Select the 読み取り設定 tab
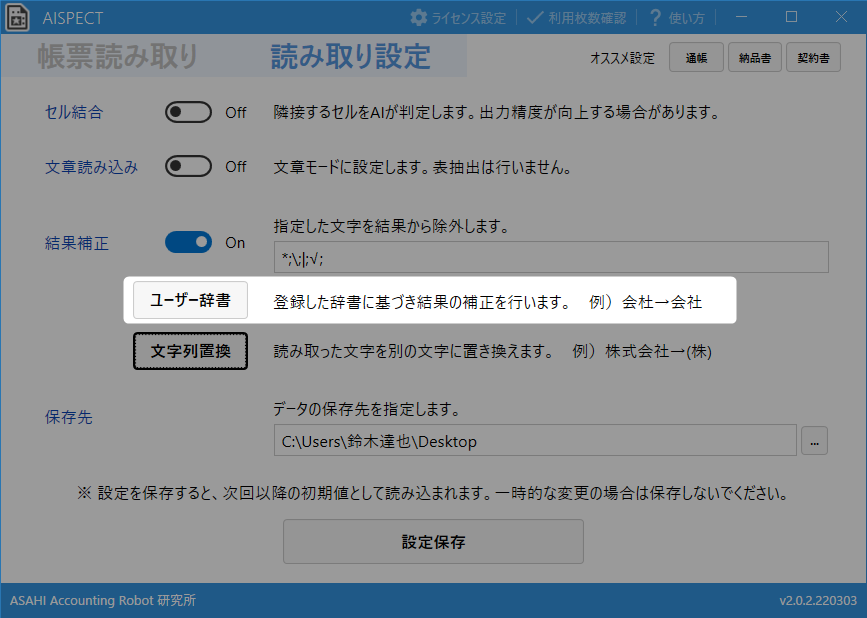Screen dimensions: 867x618 click(x=350, y=57)
